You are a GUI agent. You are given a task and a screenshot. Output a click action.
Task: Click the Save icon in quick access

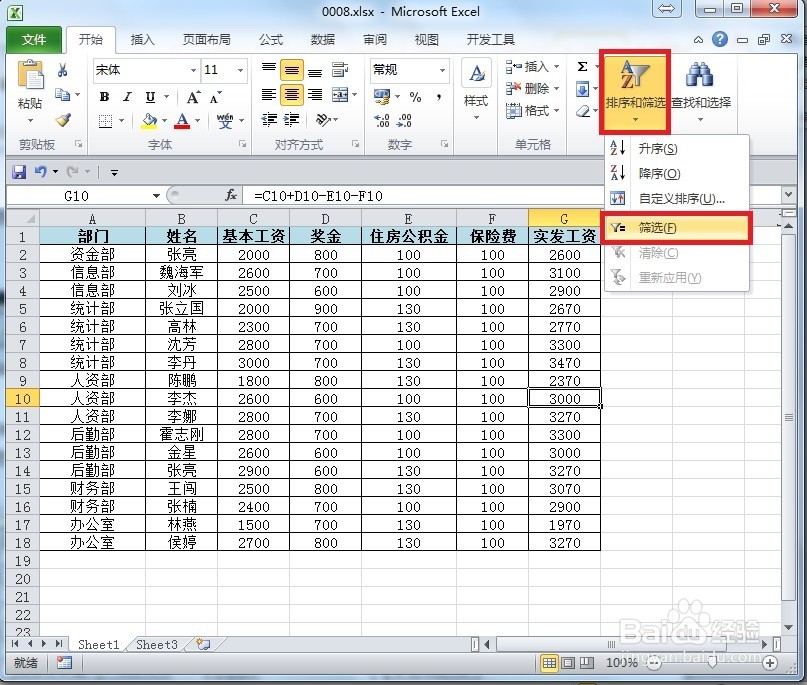[x=19, y=172]
